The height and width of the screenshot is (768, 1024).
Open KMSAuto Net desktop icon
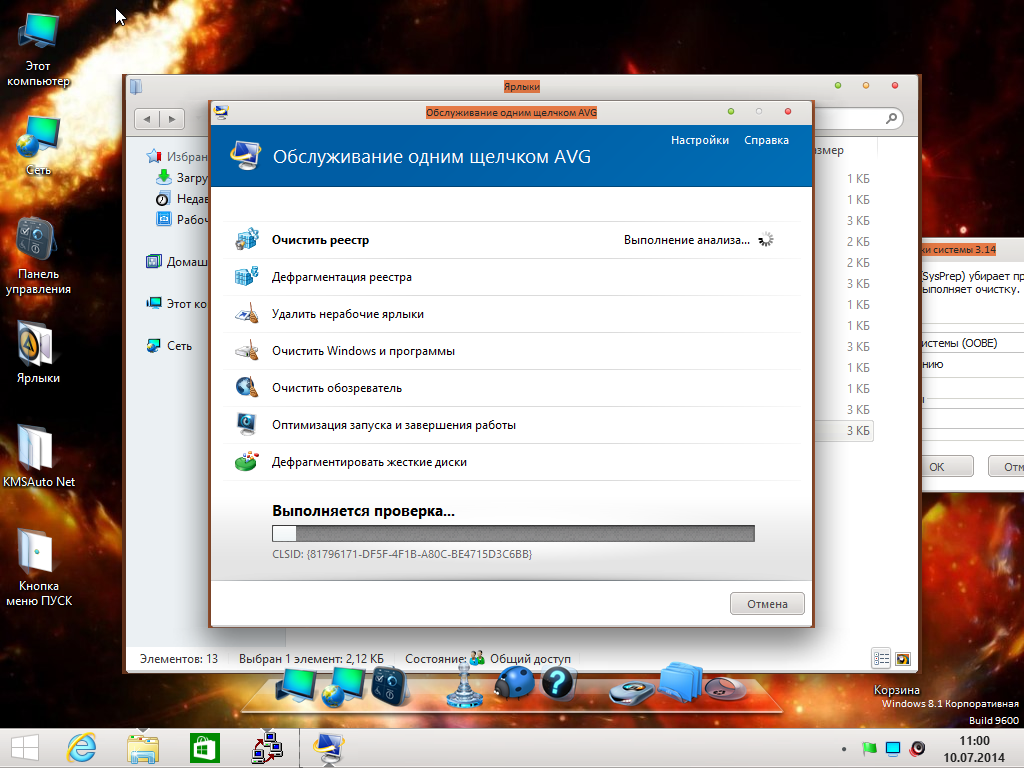click(39, 456)
